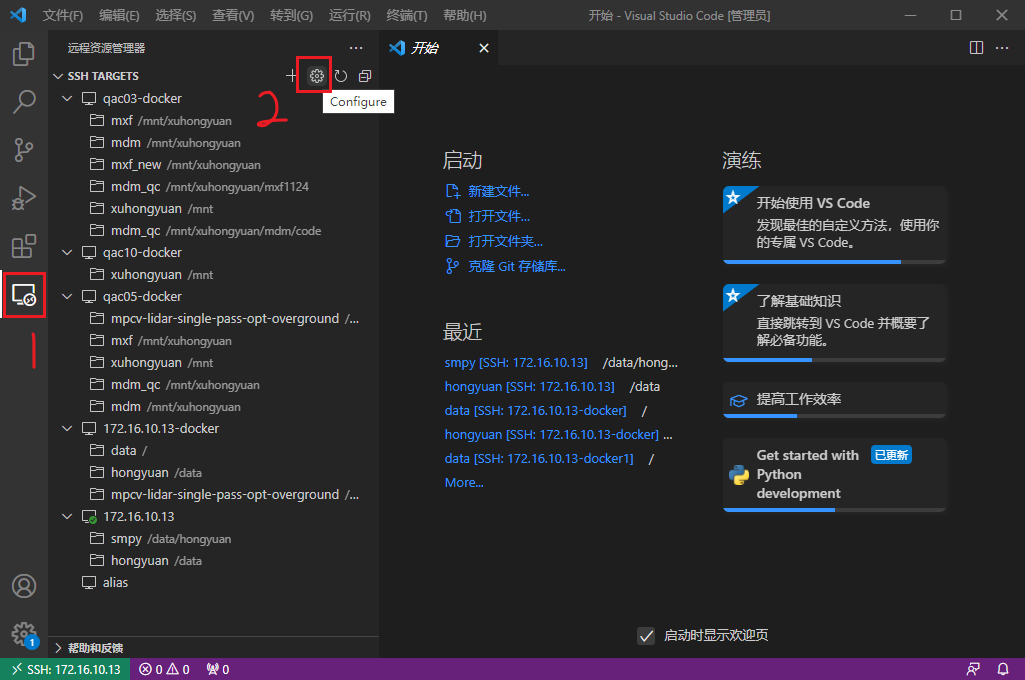Collapse the SSH TARGETS section
The width and height of the screenshot is (1025, 680).
pyautogui.click(x=58, y=75)
